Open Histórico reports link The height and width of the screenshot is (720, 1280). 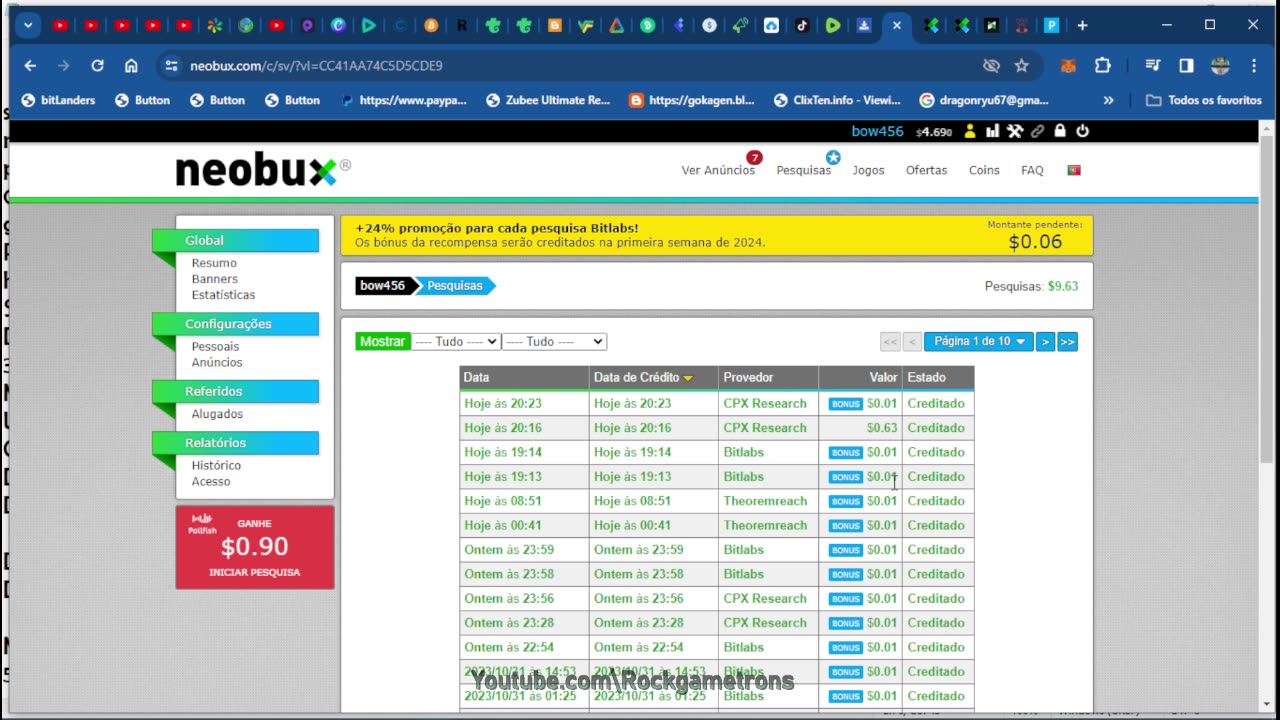pos(216,466)
